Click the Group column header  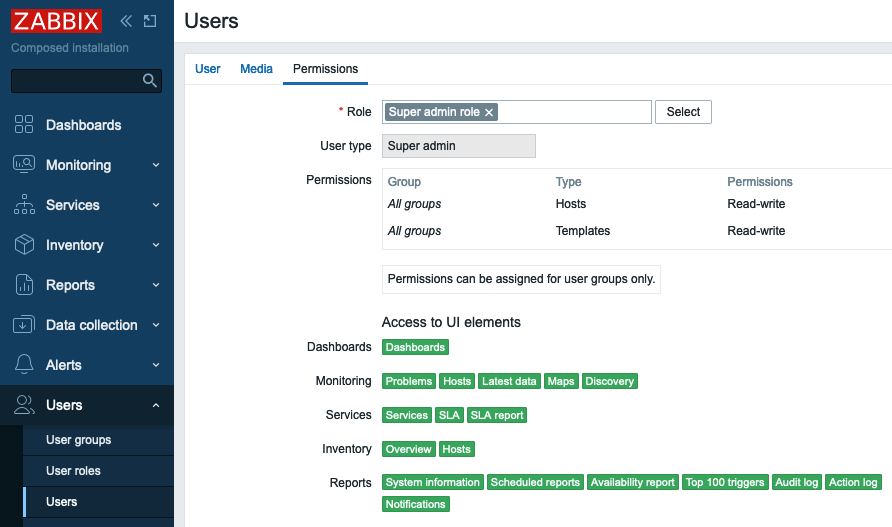point(404,182)
